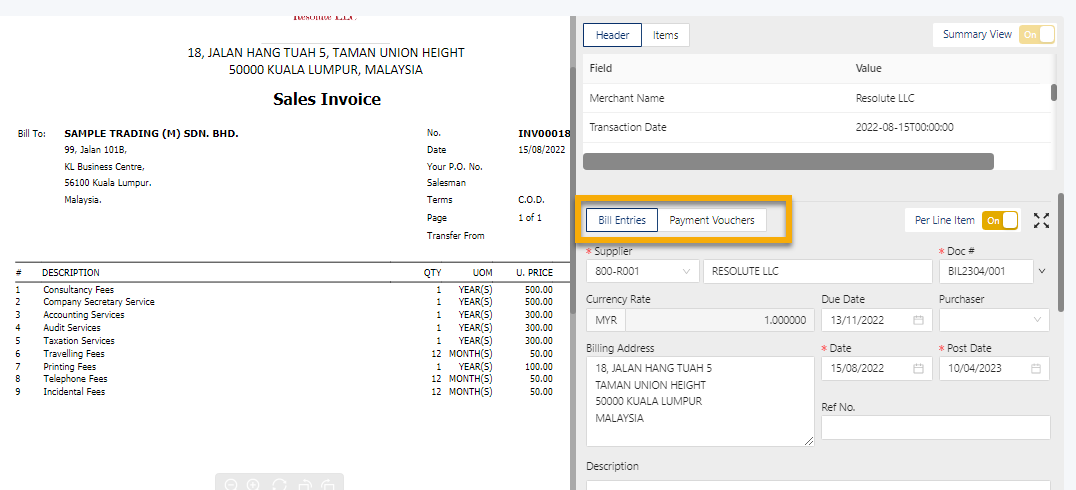This screenshot has width=1076, height=490.
Task: Open the Purchaser dropdown
Action: coord(994,320)
